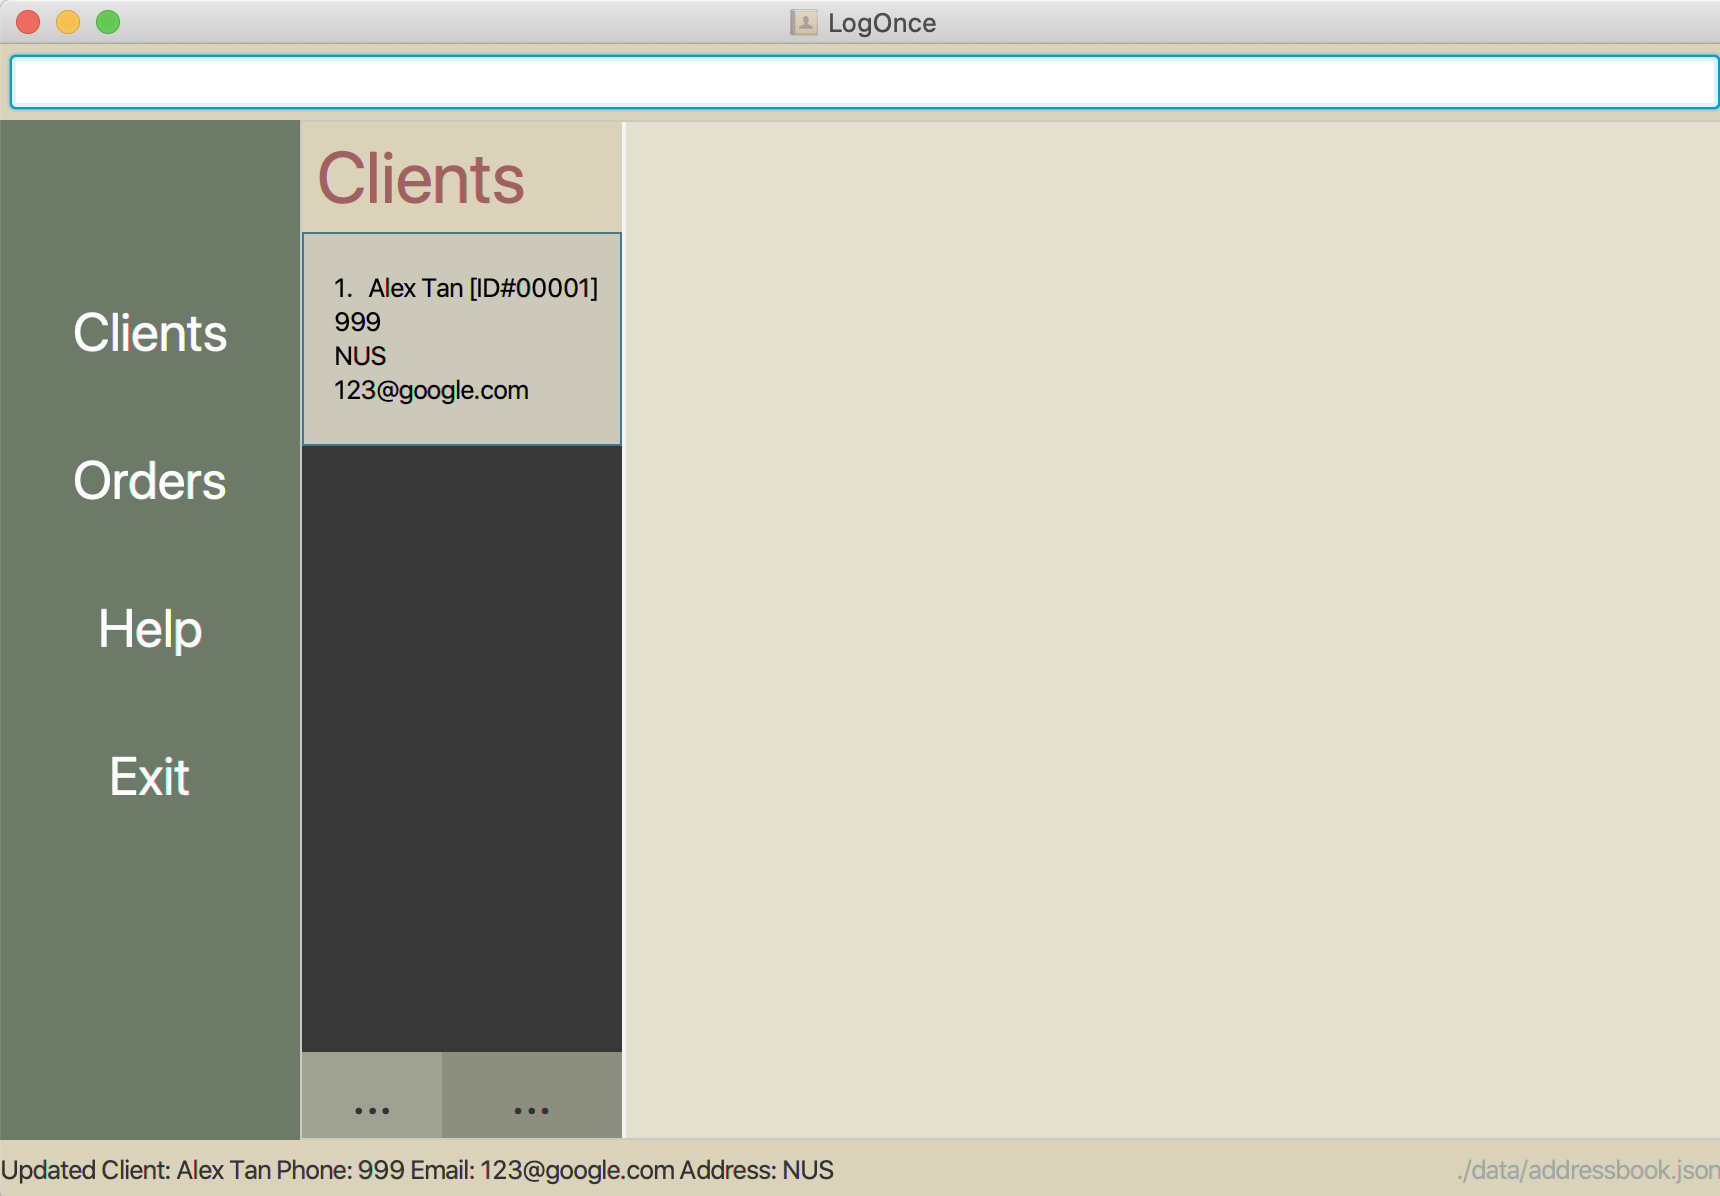Click the phone number 999 in client card
This screenshot has height=1196, width=1720.
click(x=357, y=322)
